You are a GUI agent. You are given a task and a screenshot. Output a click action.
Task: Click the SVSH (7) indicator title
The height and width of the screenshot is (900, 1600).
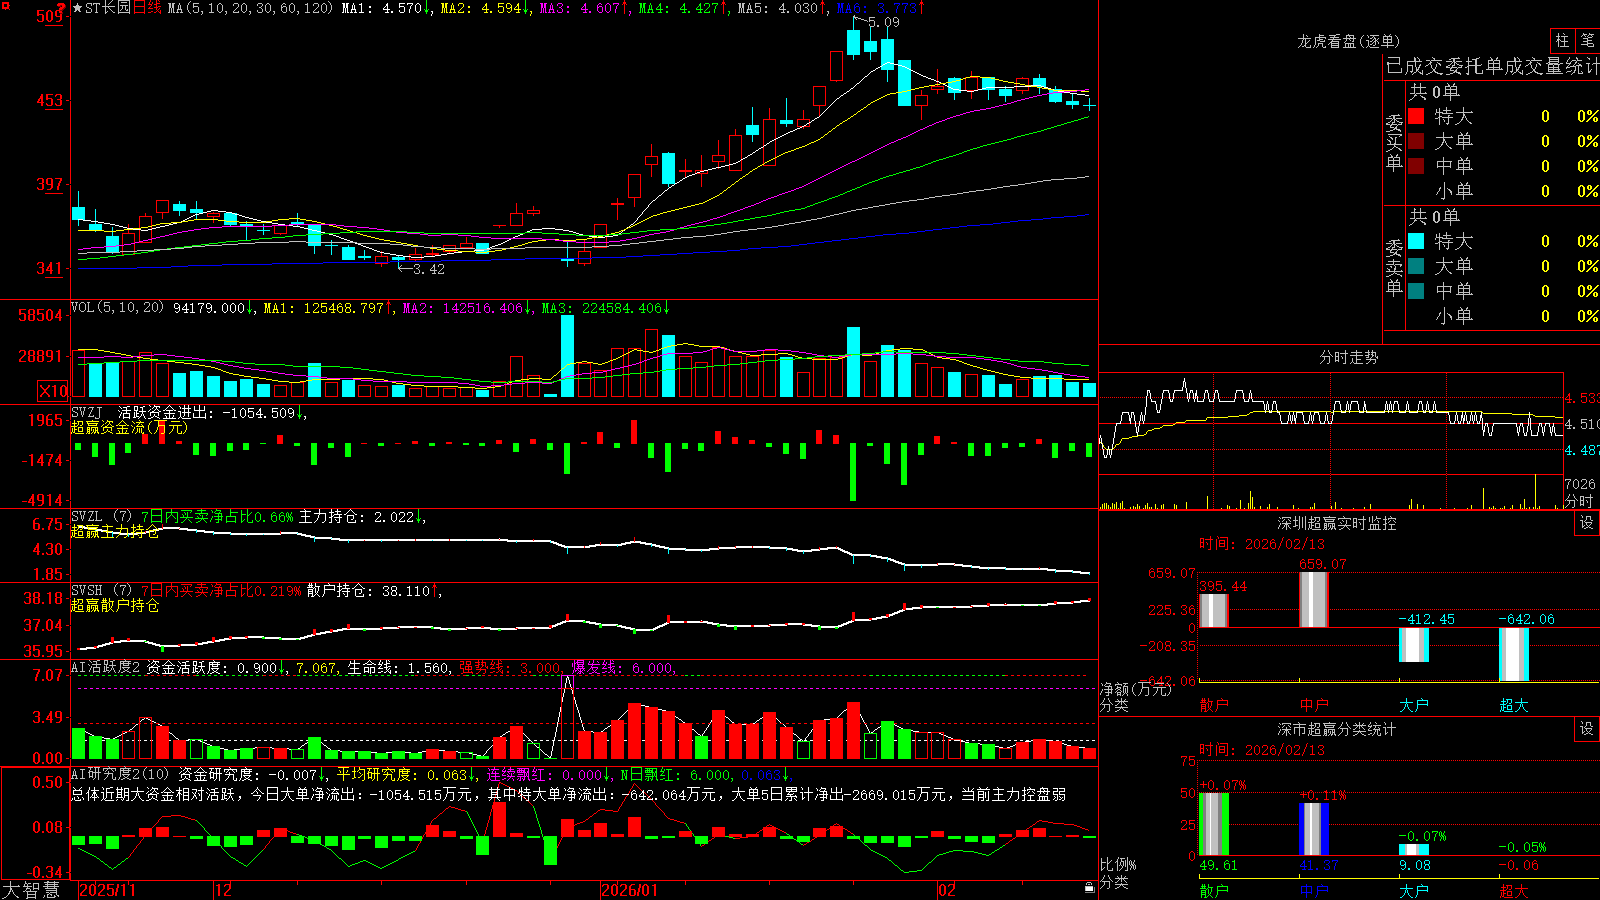[x=101, y=591]
